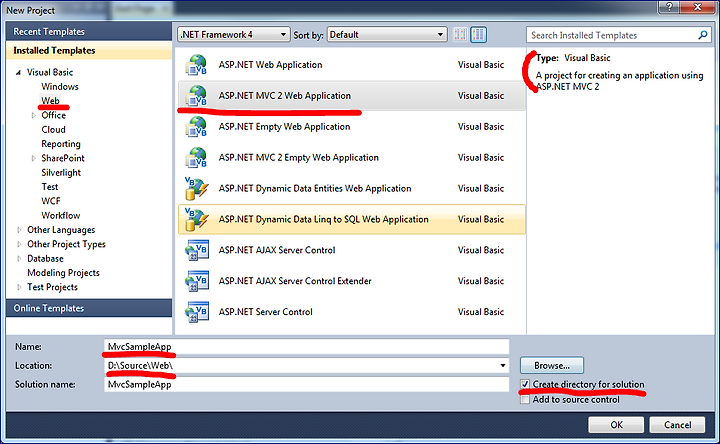The width and height of the screenshot is (720, 444).
Task: Click the ASP.NET Web Application template icon
Action: click(197, 65)
